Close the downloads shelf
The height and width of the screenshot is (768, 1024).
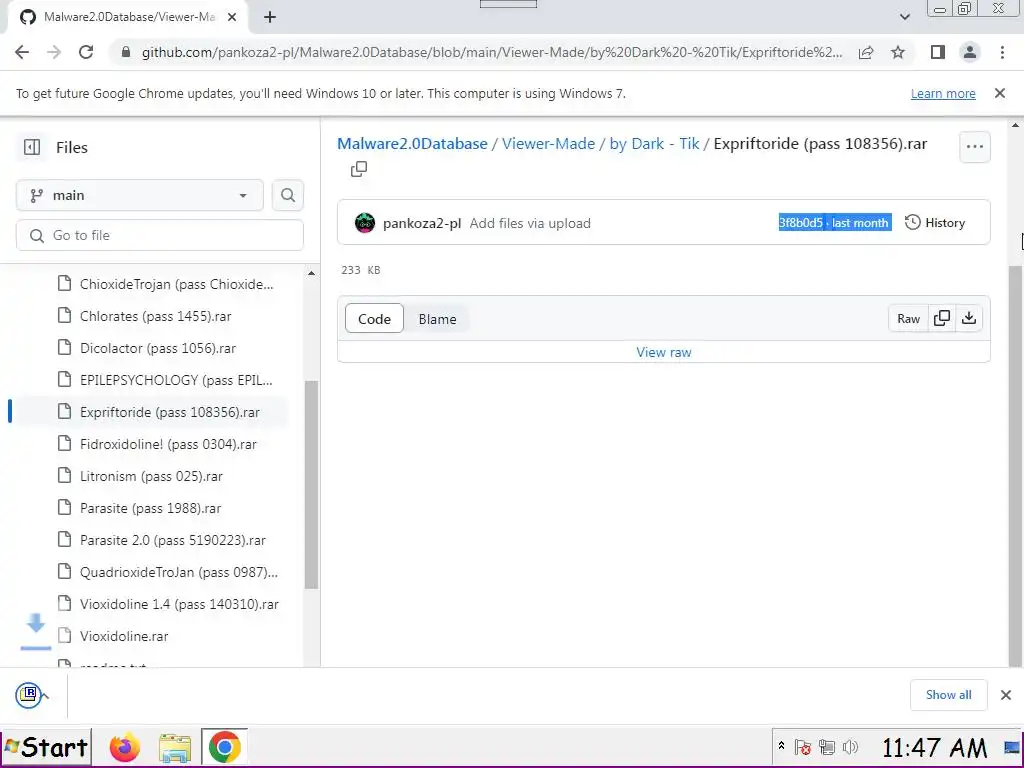(x=1006, y=695)
